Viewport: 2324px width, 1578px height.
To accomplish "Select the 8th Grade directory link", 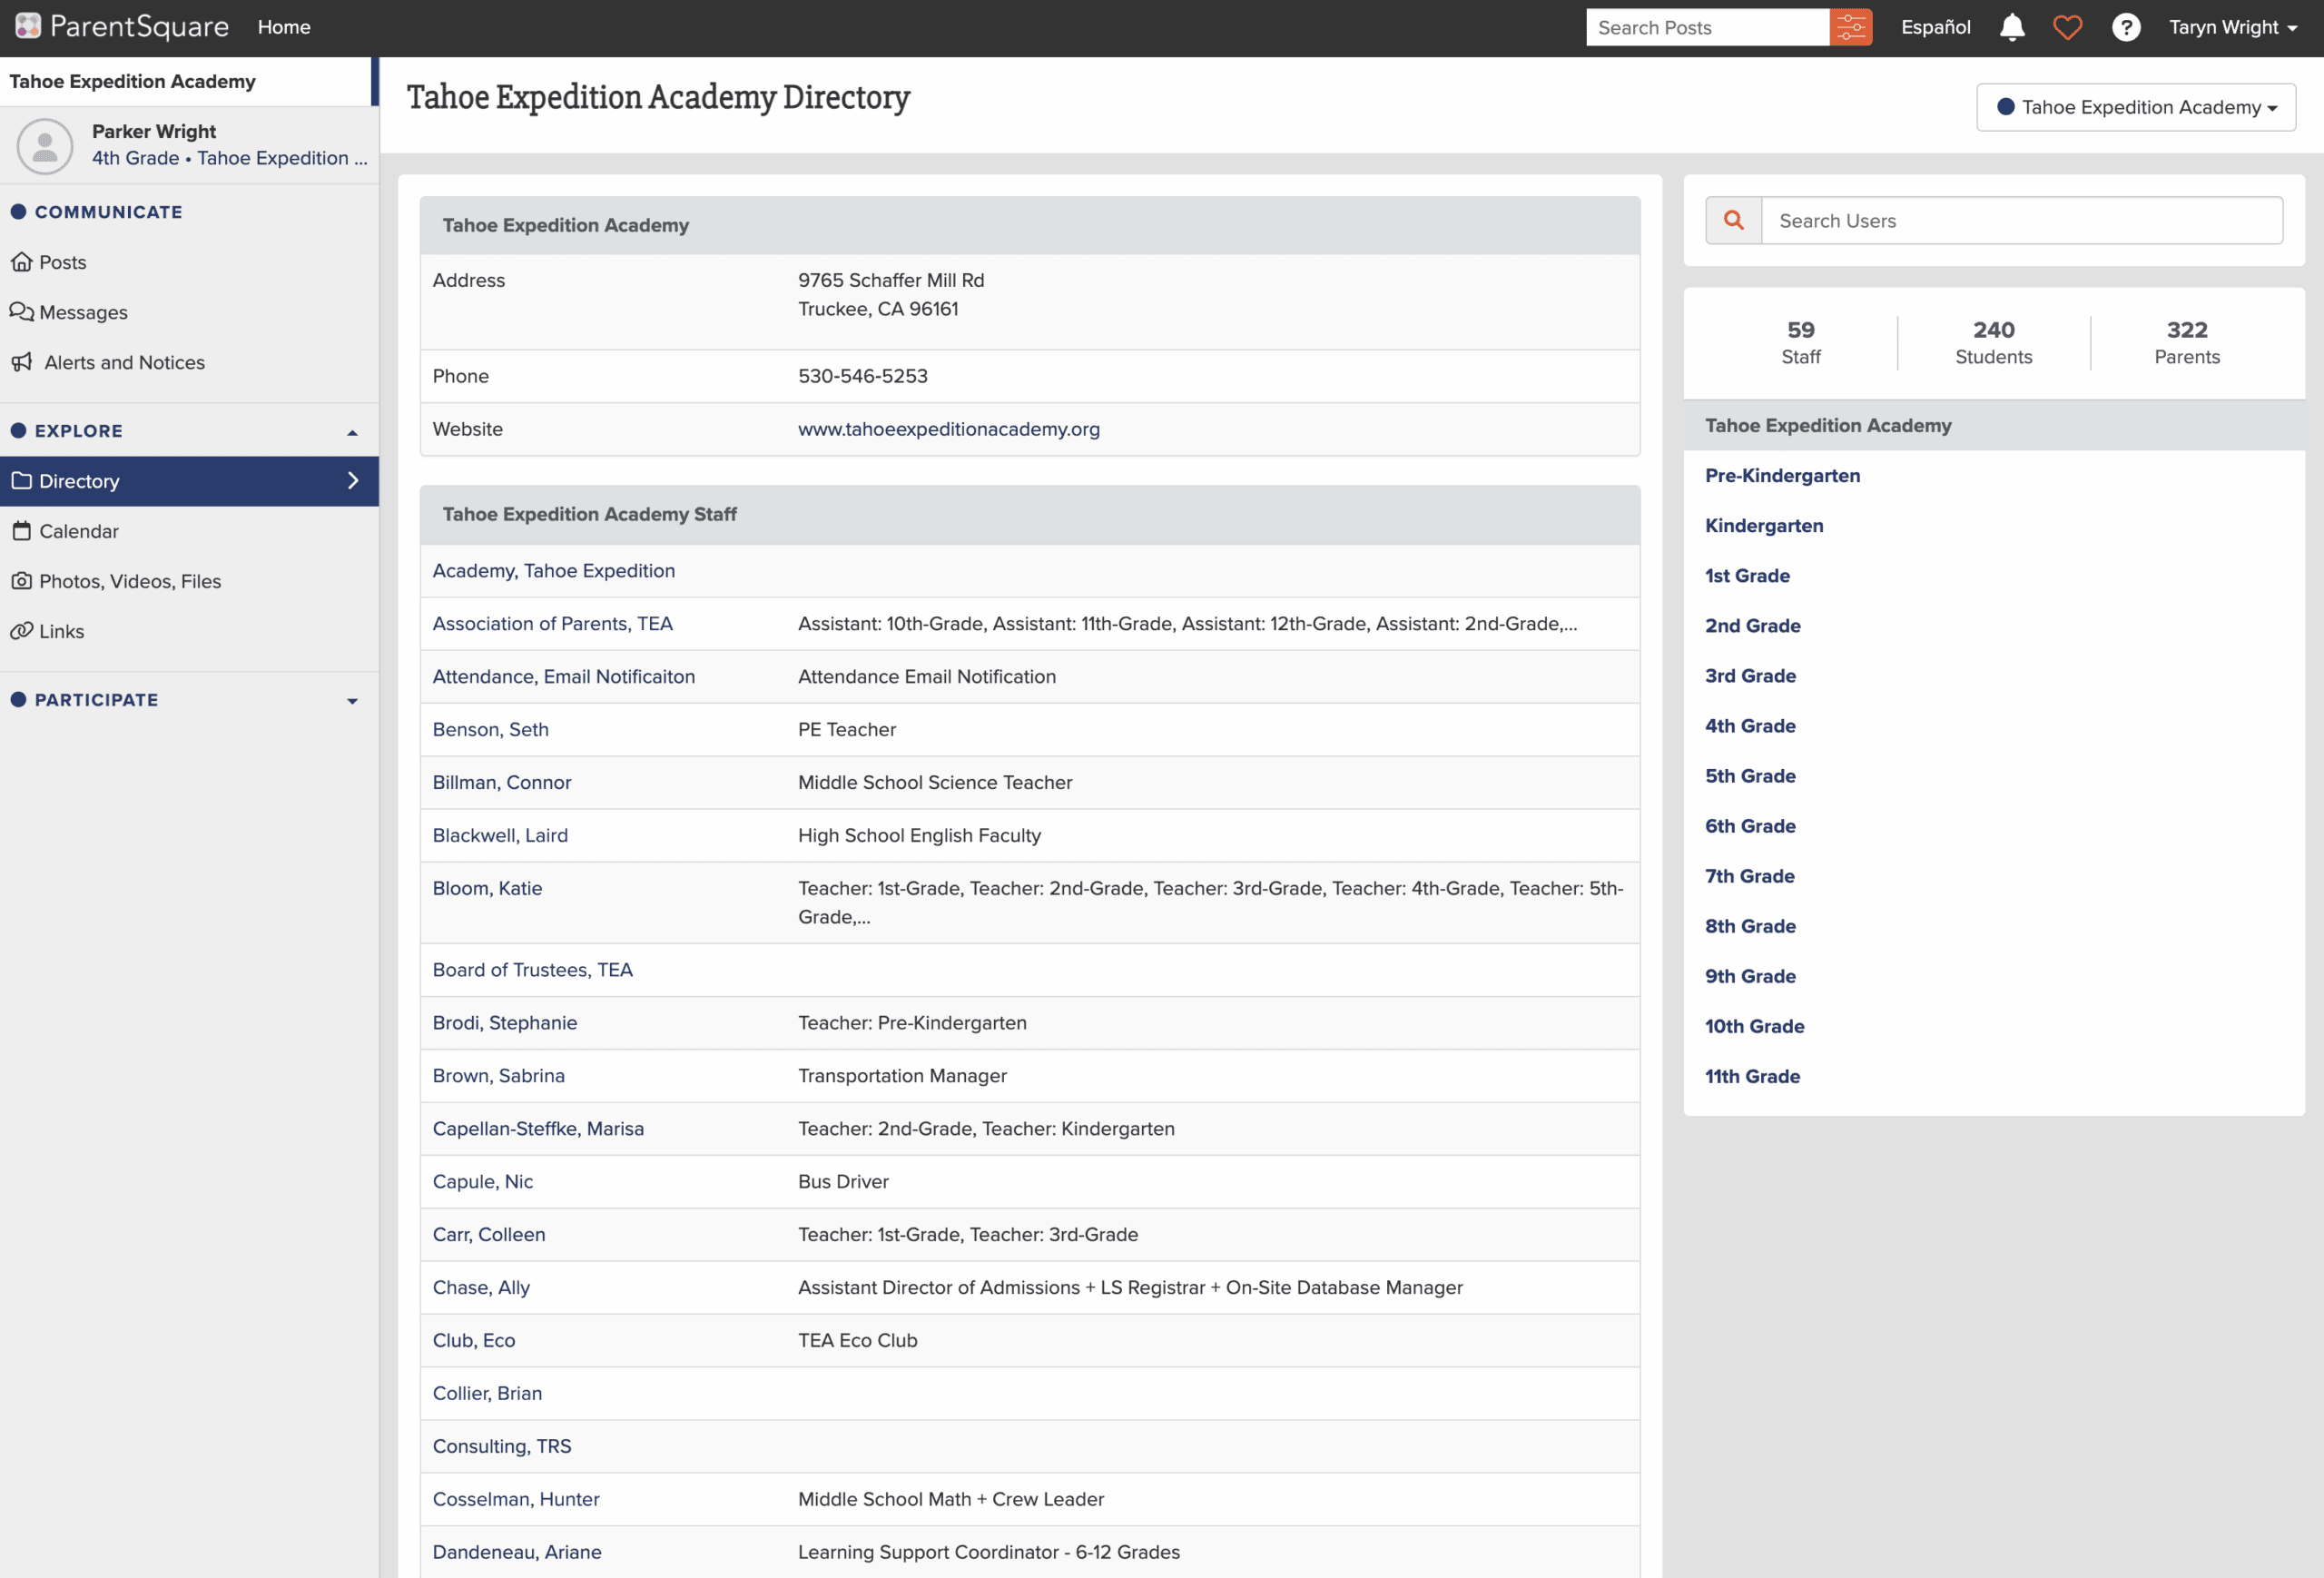I will [1750, 926].
